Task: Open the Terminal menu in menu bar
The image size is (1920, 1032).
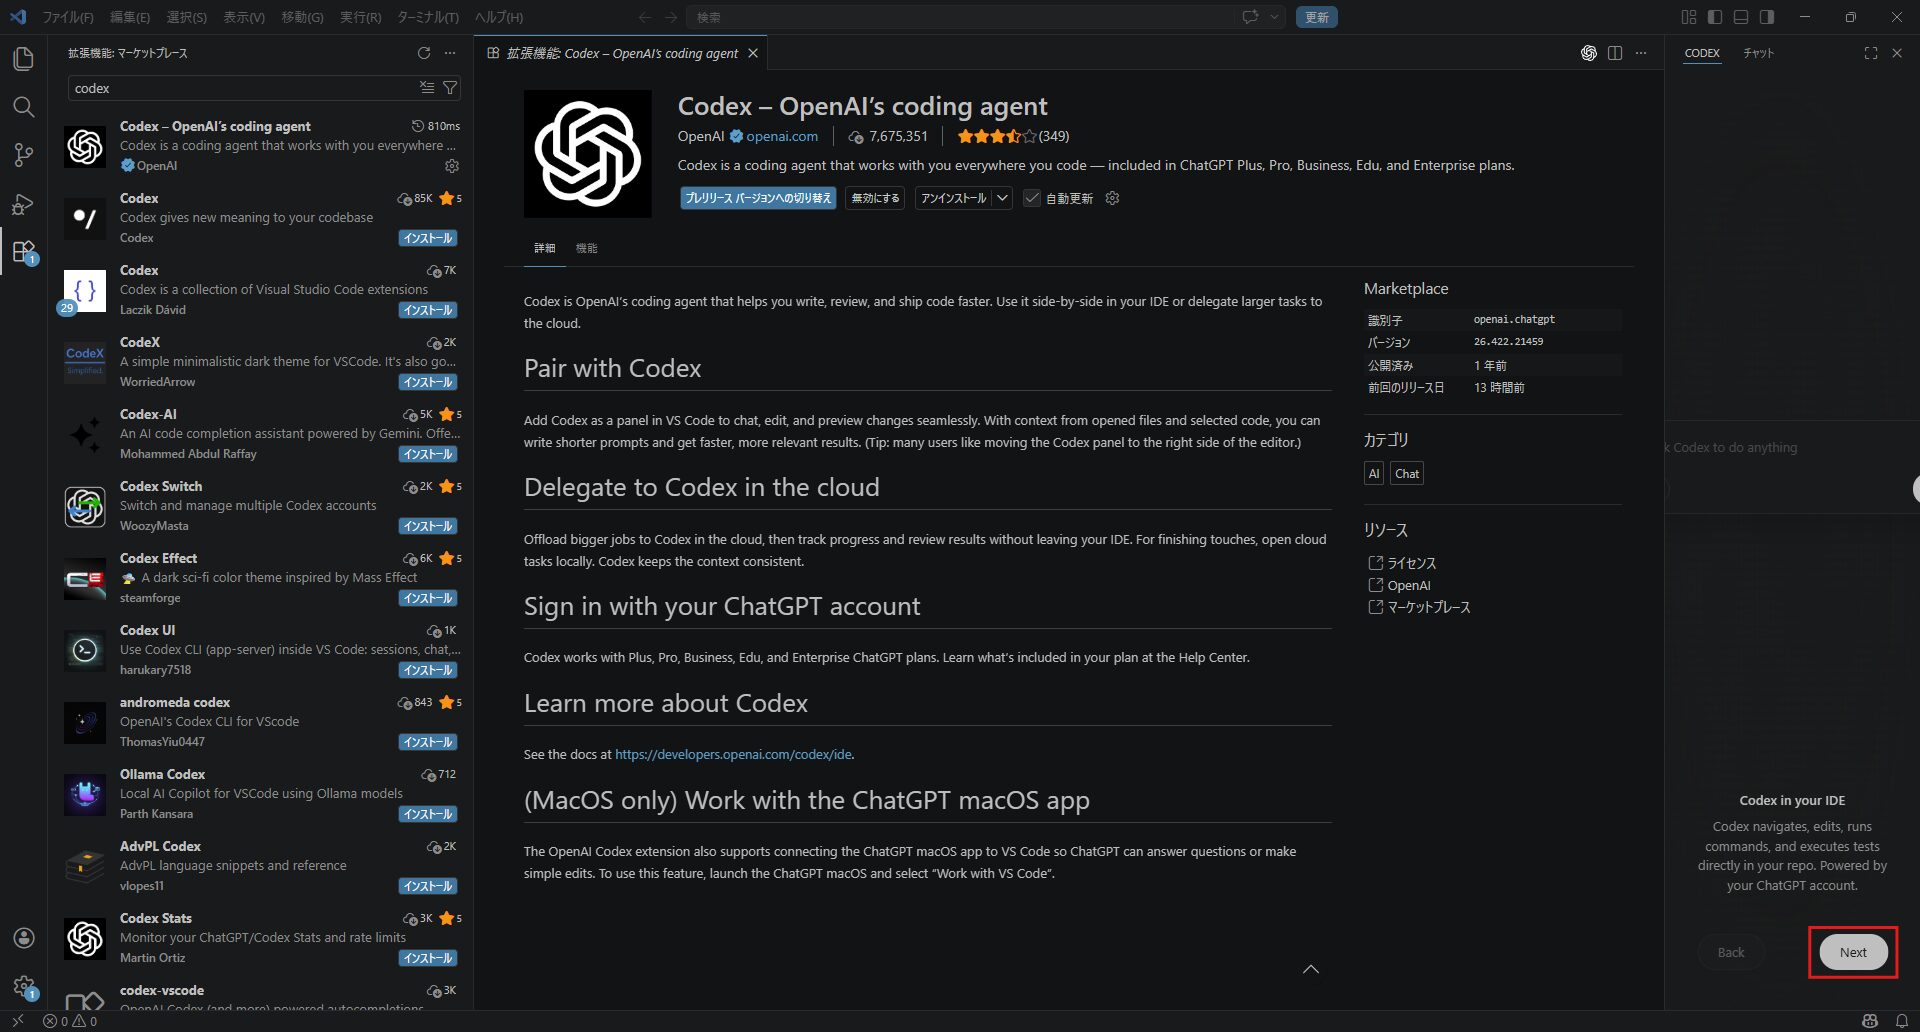Action: [427, 17]
